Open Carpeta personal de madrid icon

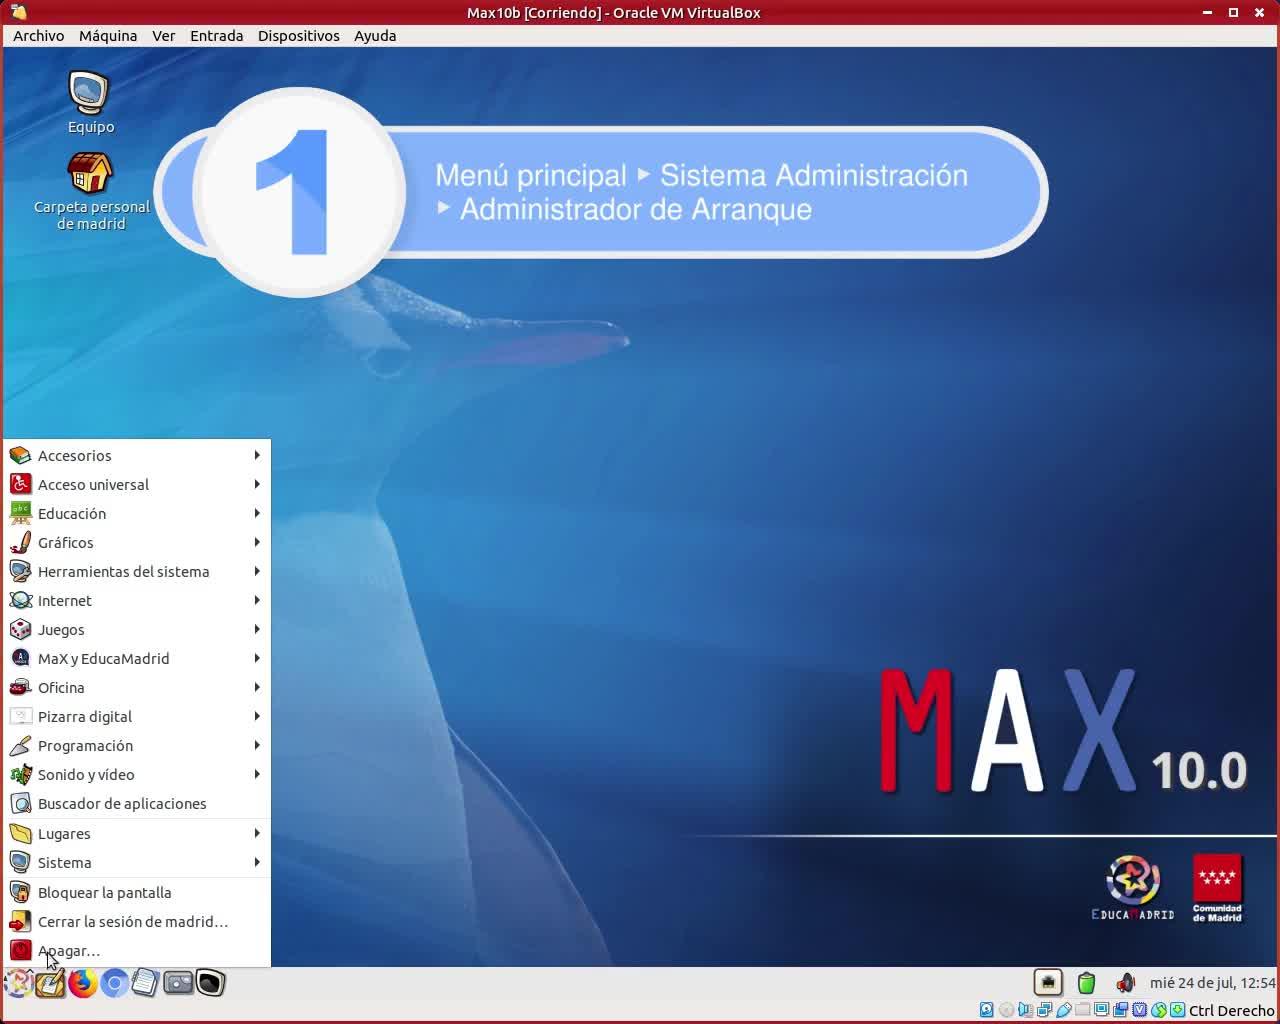(91, 192)
